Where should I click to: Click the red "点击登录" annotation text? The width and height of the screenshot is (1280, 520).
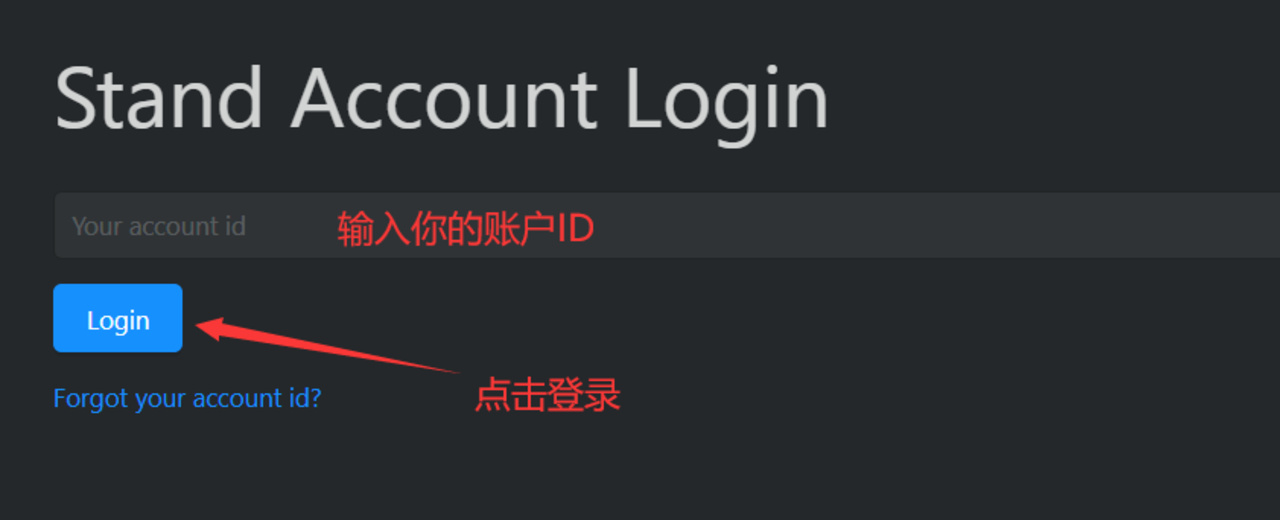(547, 395)
